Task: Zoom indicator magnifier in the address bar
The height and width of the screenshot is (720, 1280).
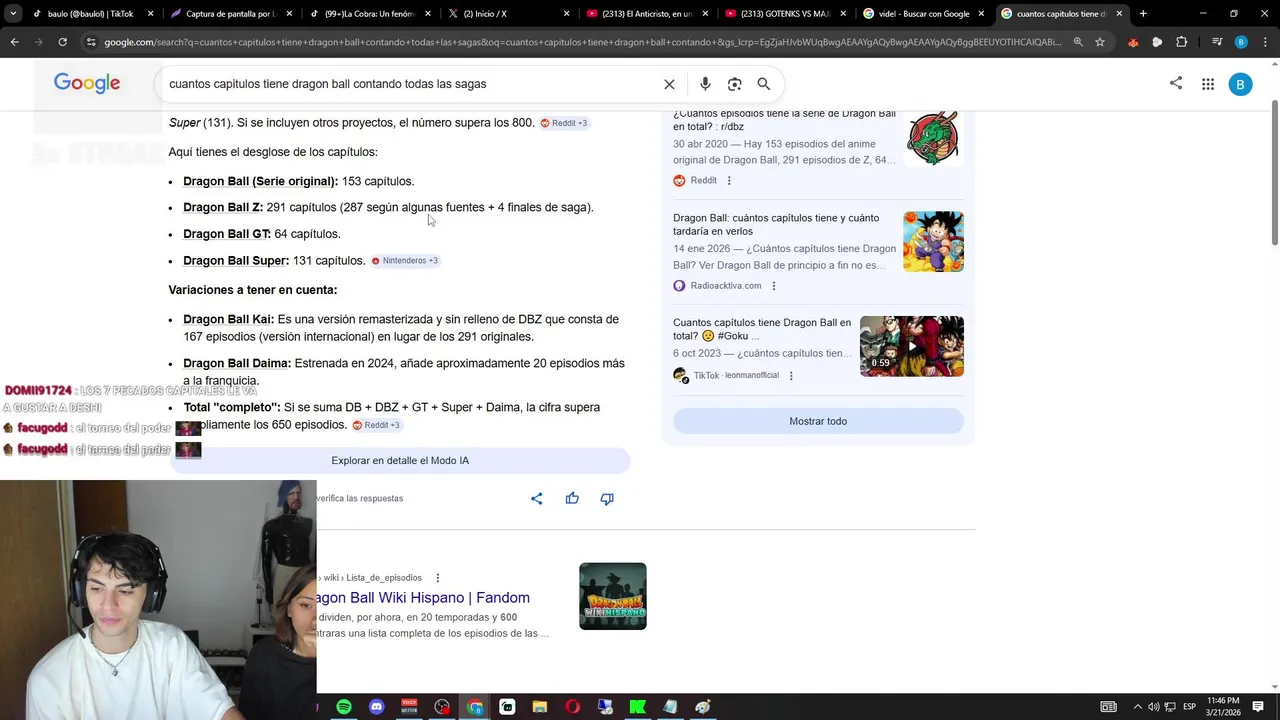Action: [1078, 42]
